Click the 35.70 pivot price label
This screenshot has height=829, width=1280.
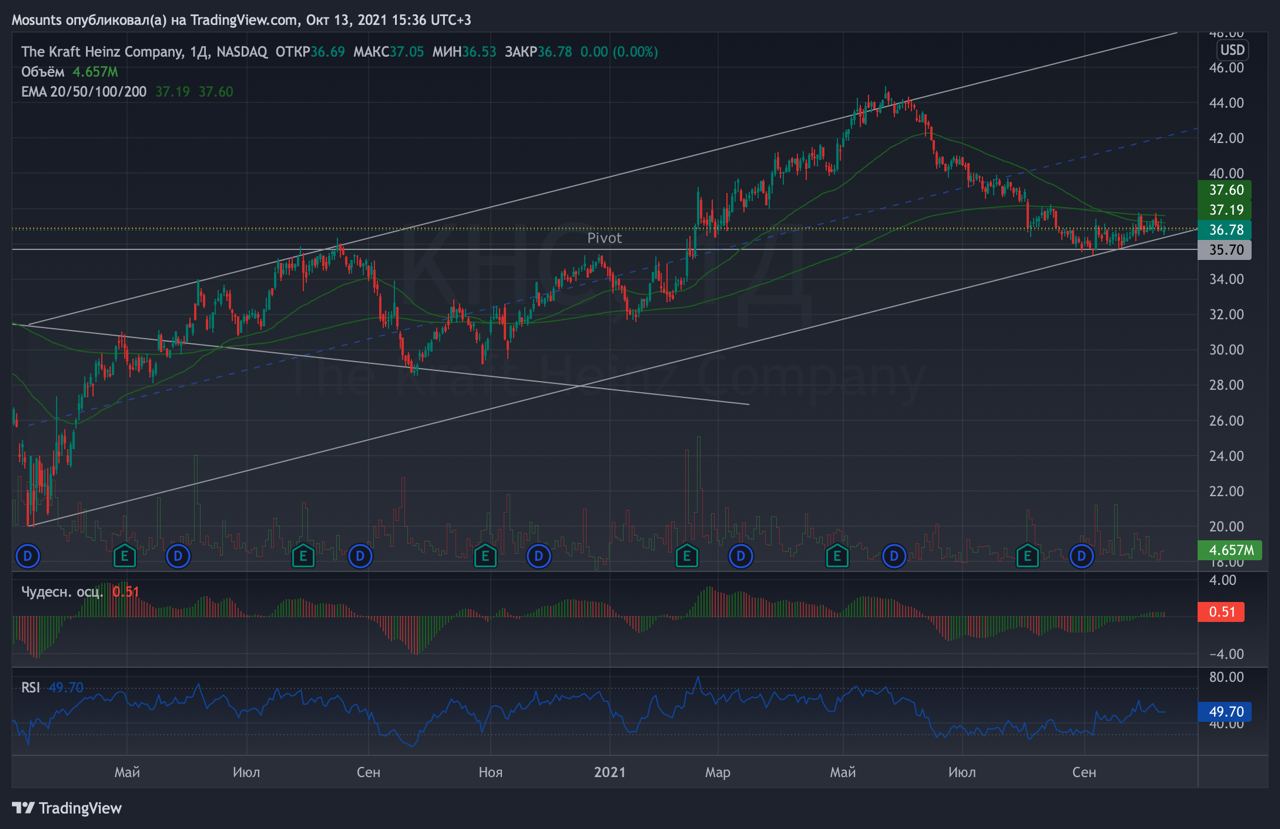tap(1226, 250)
